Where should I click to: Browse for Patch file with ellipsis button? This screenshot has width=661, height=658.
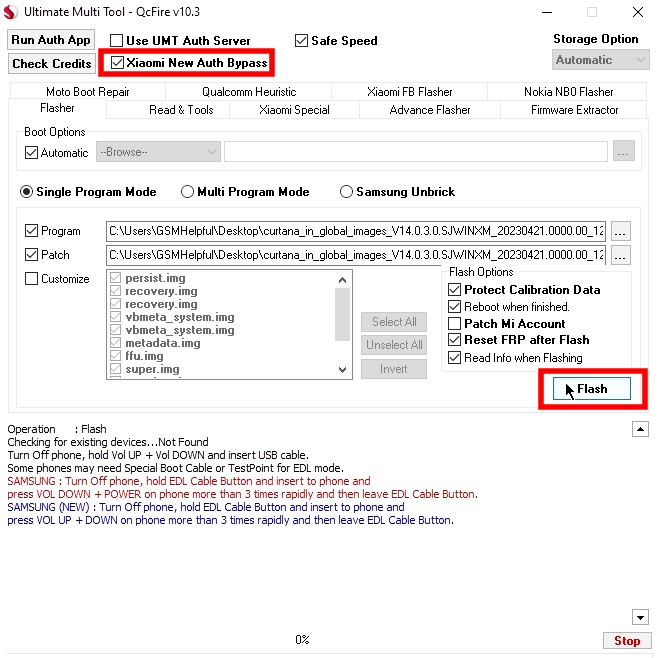coord(620,255)
